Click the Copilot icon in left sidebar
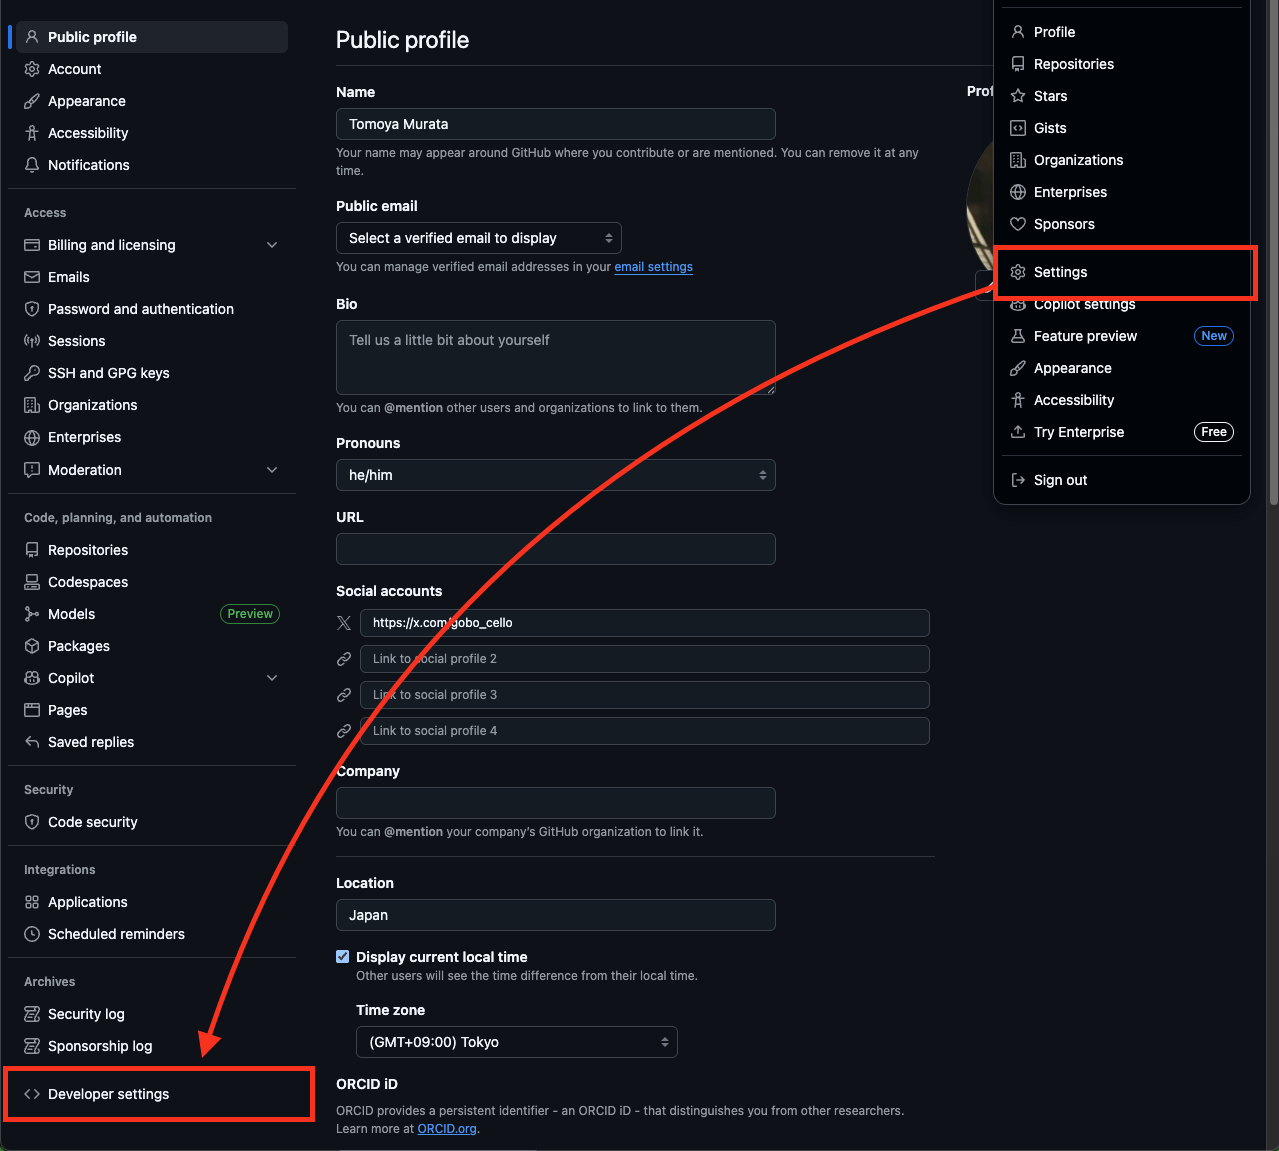 [x=32, y=678]
